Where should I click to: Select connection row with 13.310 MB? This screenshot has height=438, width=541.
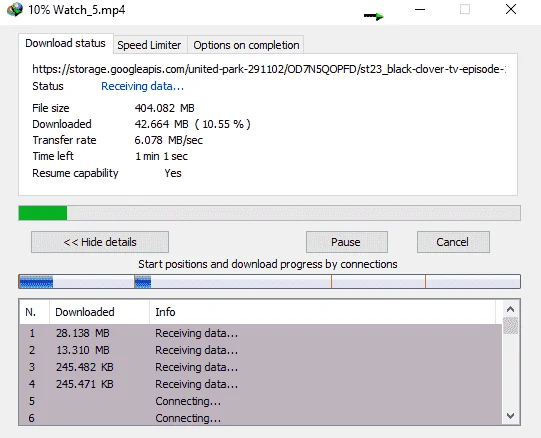click(x=260, y=350)
